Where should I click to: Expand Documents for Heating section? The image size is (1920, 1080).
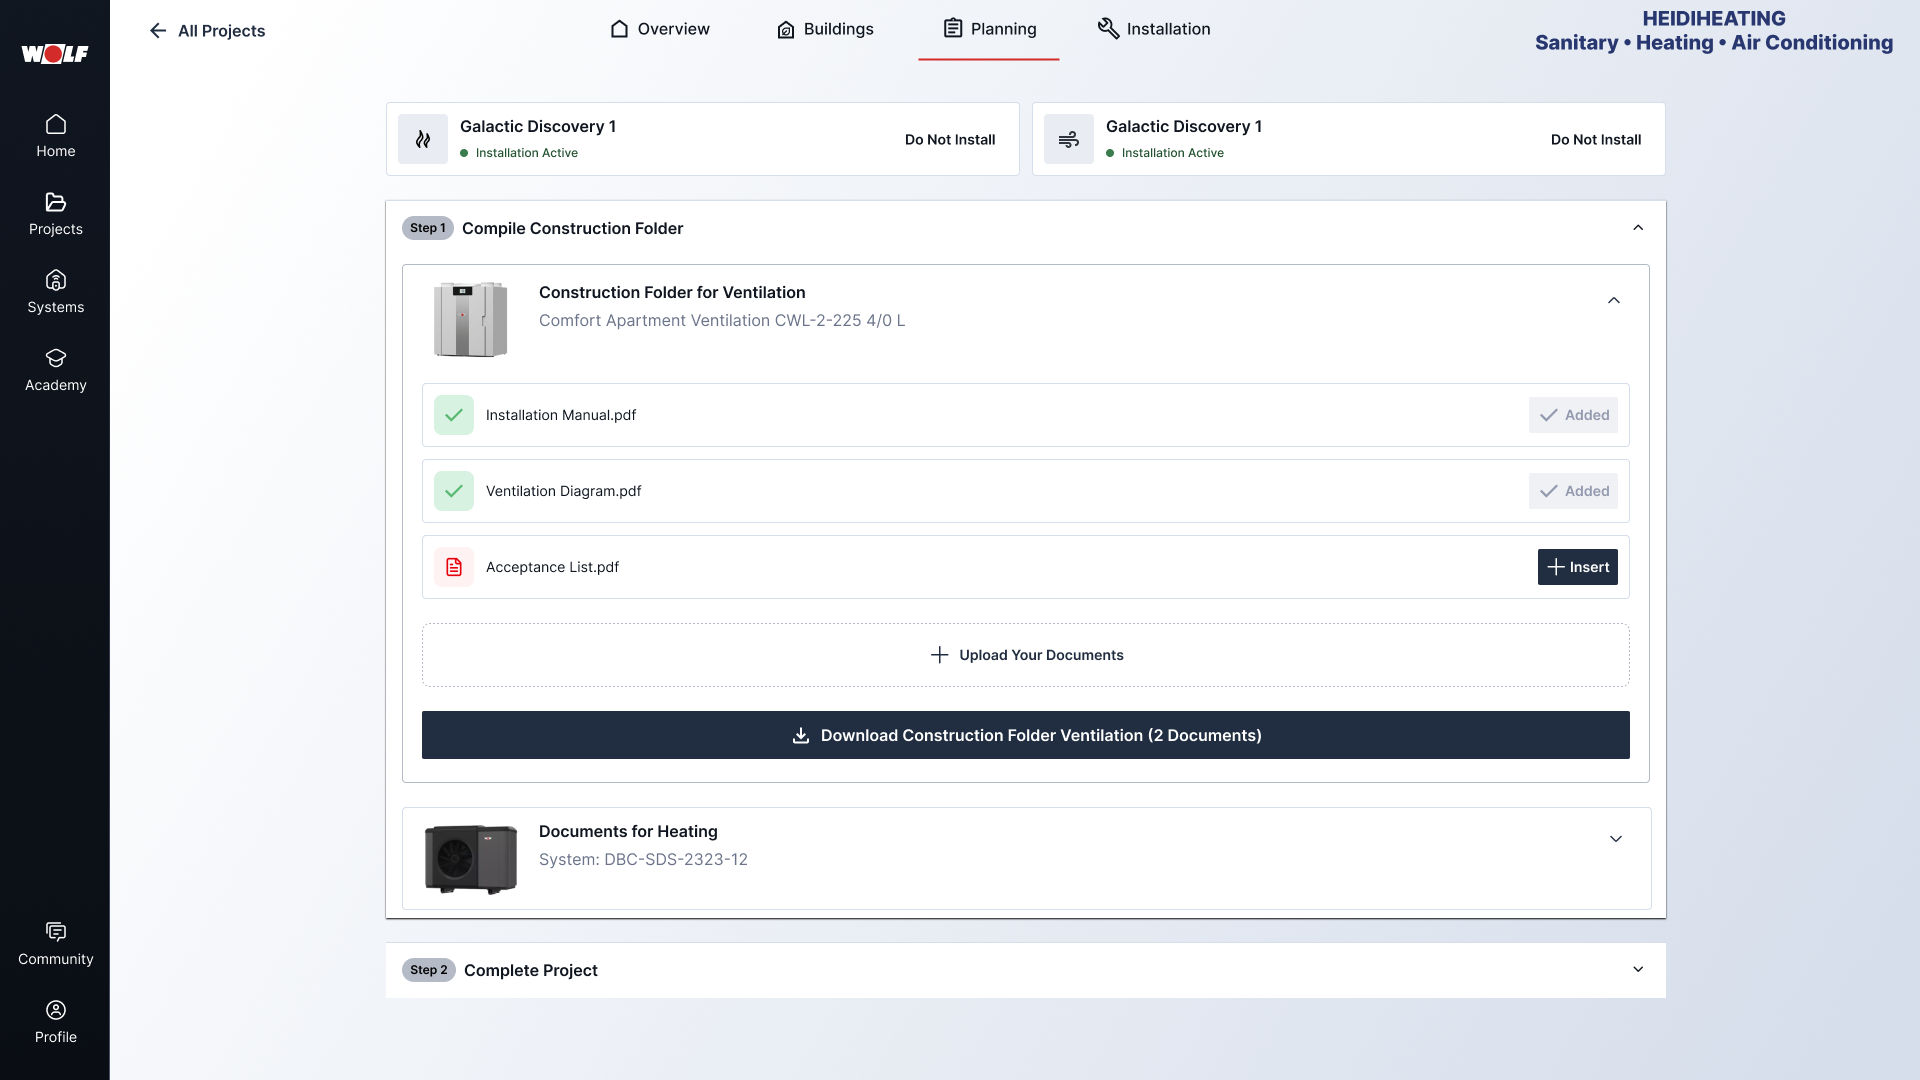pos(1616,839)
